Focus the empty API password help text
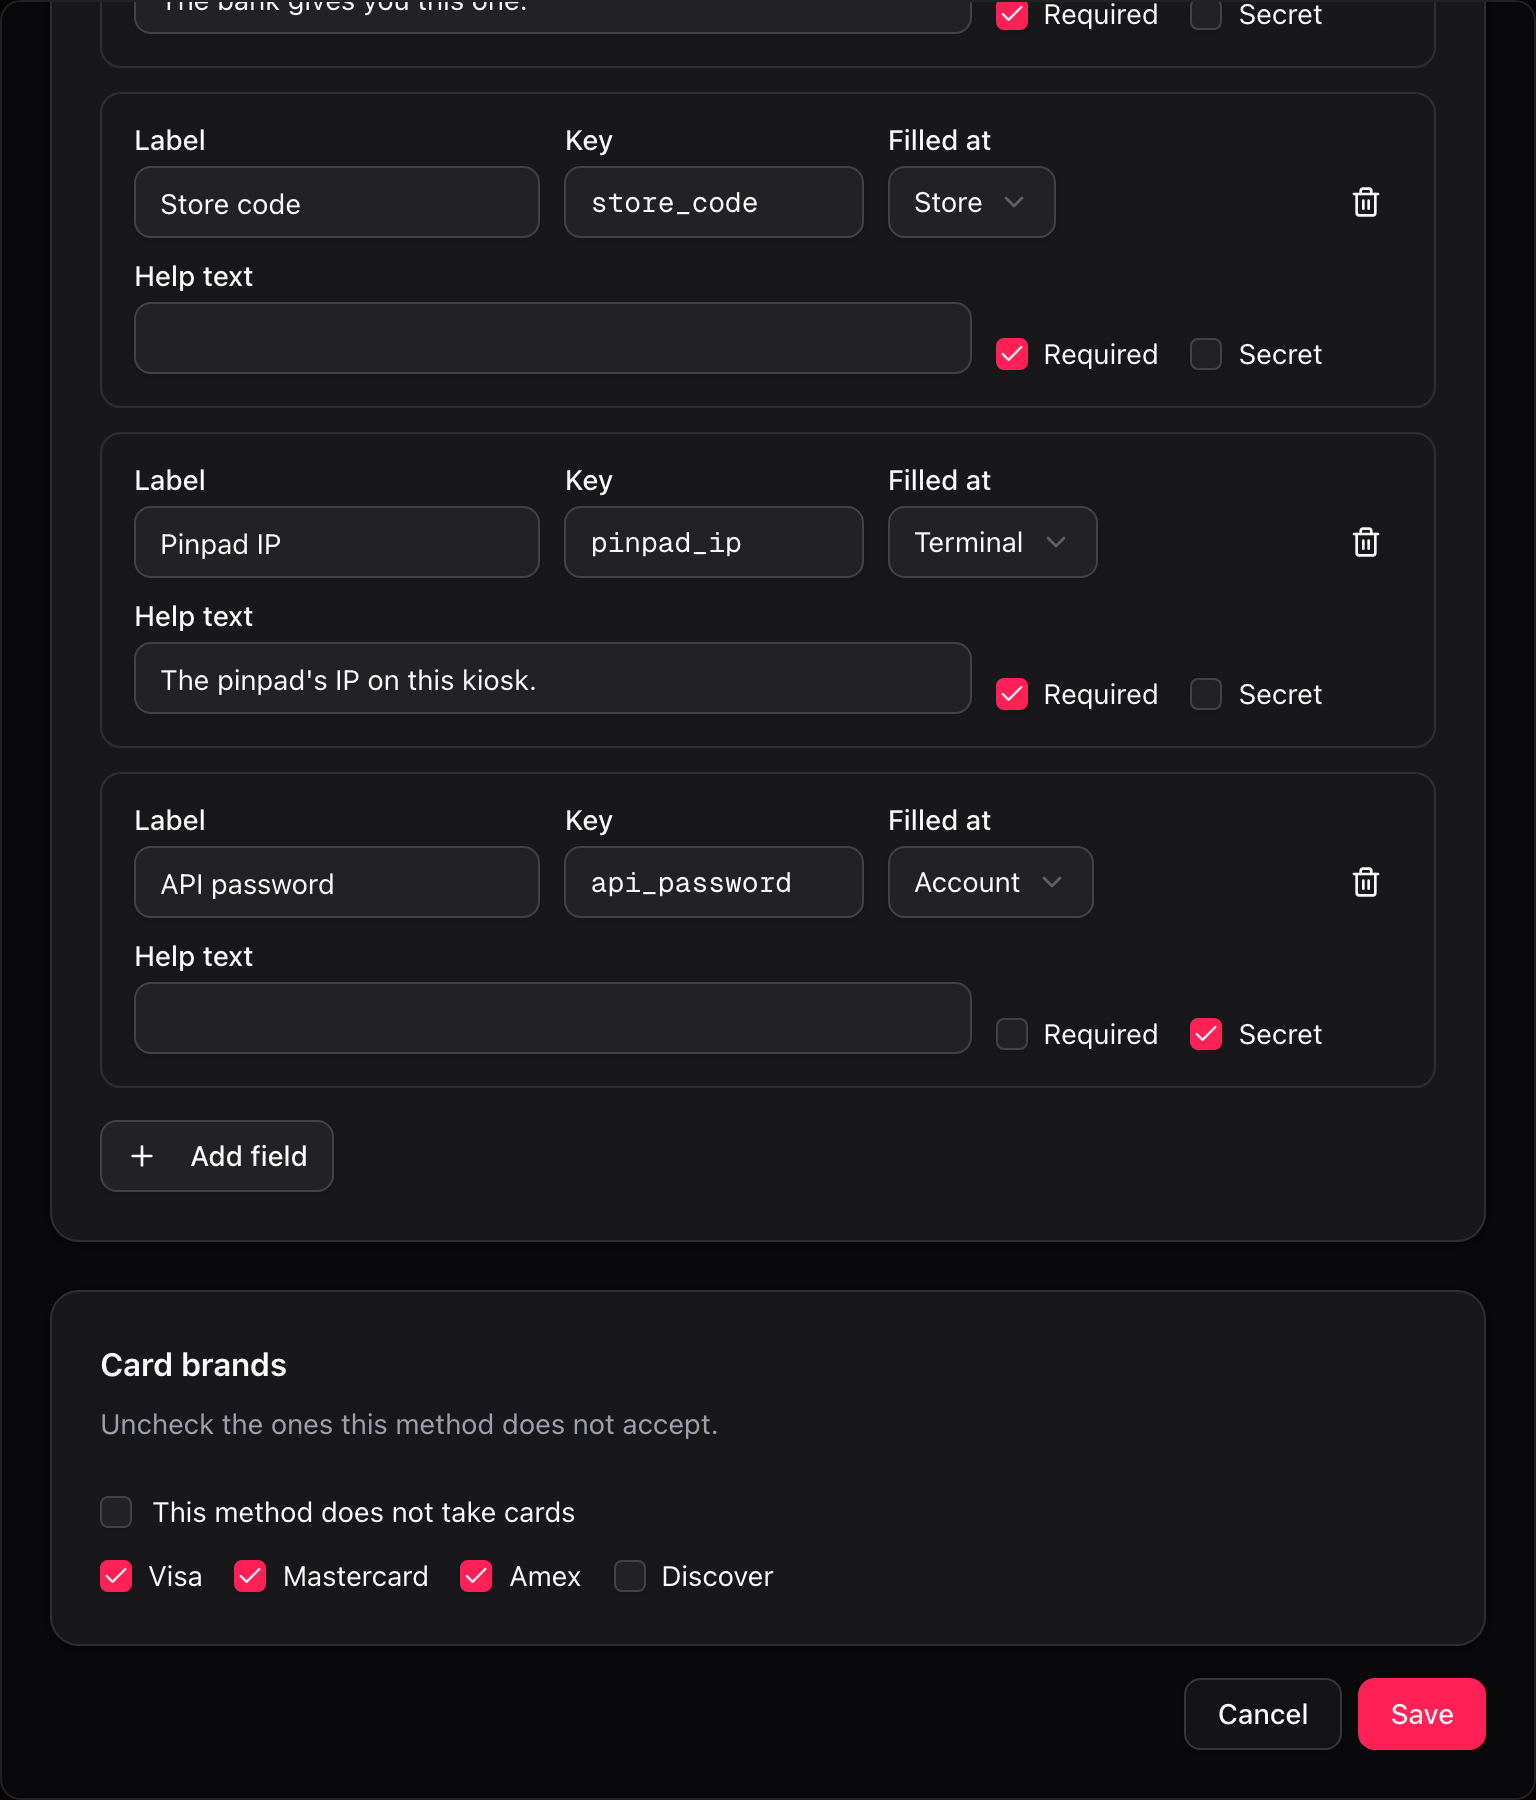1536x1800 pixels. pyautogui.click(x=553, y=1018)
